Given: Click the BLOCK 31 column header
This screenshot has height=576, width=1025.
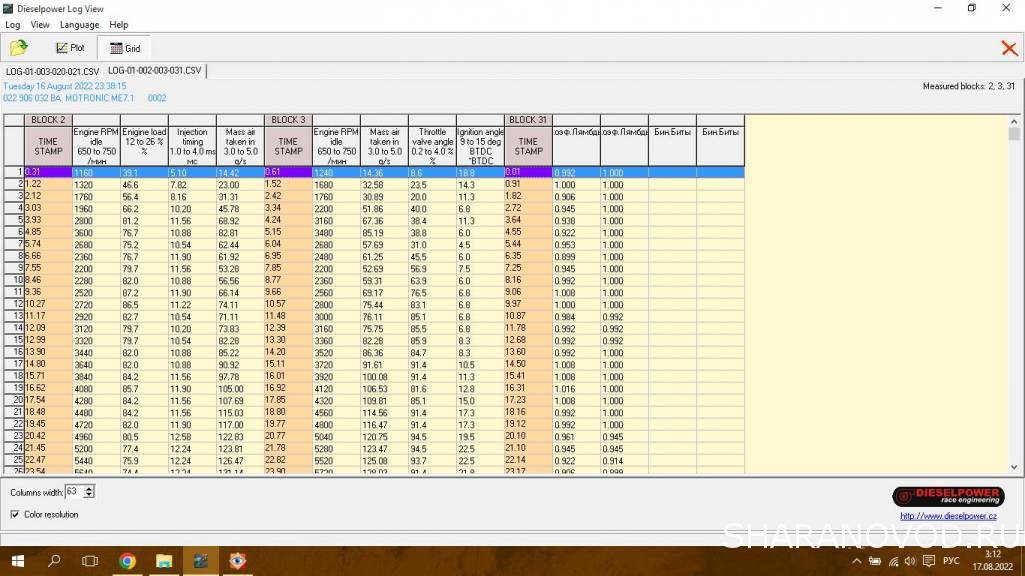Looking at the screenshot, I should (x=528, y=120).
